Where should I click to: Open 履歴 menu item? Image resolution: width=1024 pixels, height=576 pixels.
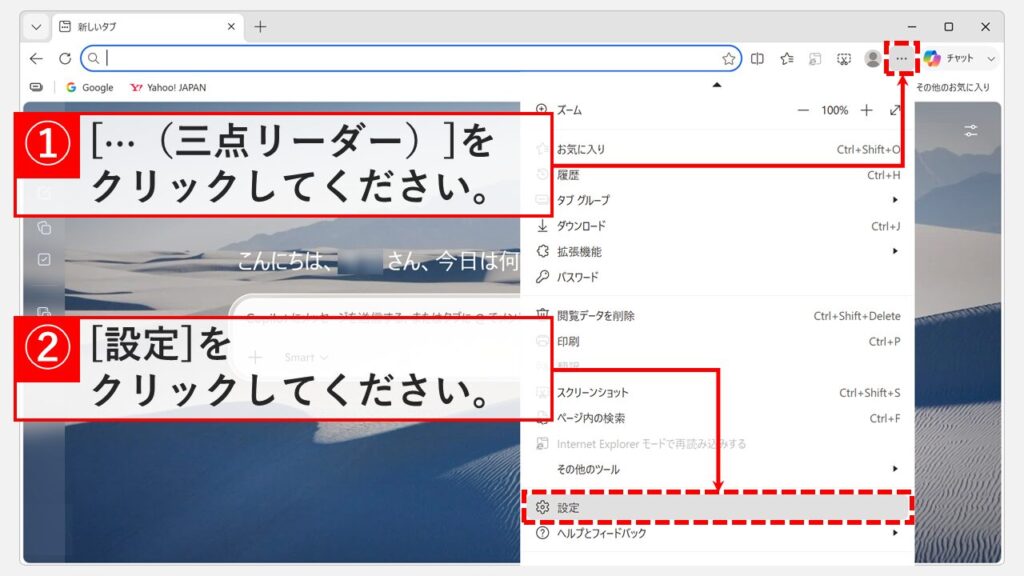coord(718,175)
